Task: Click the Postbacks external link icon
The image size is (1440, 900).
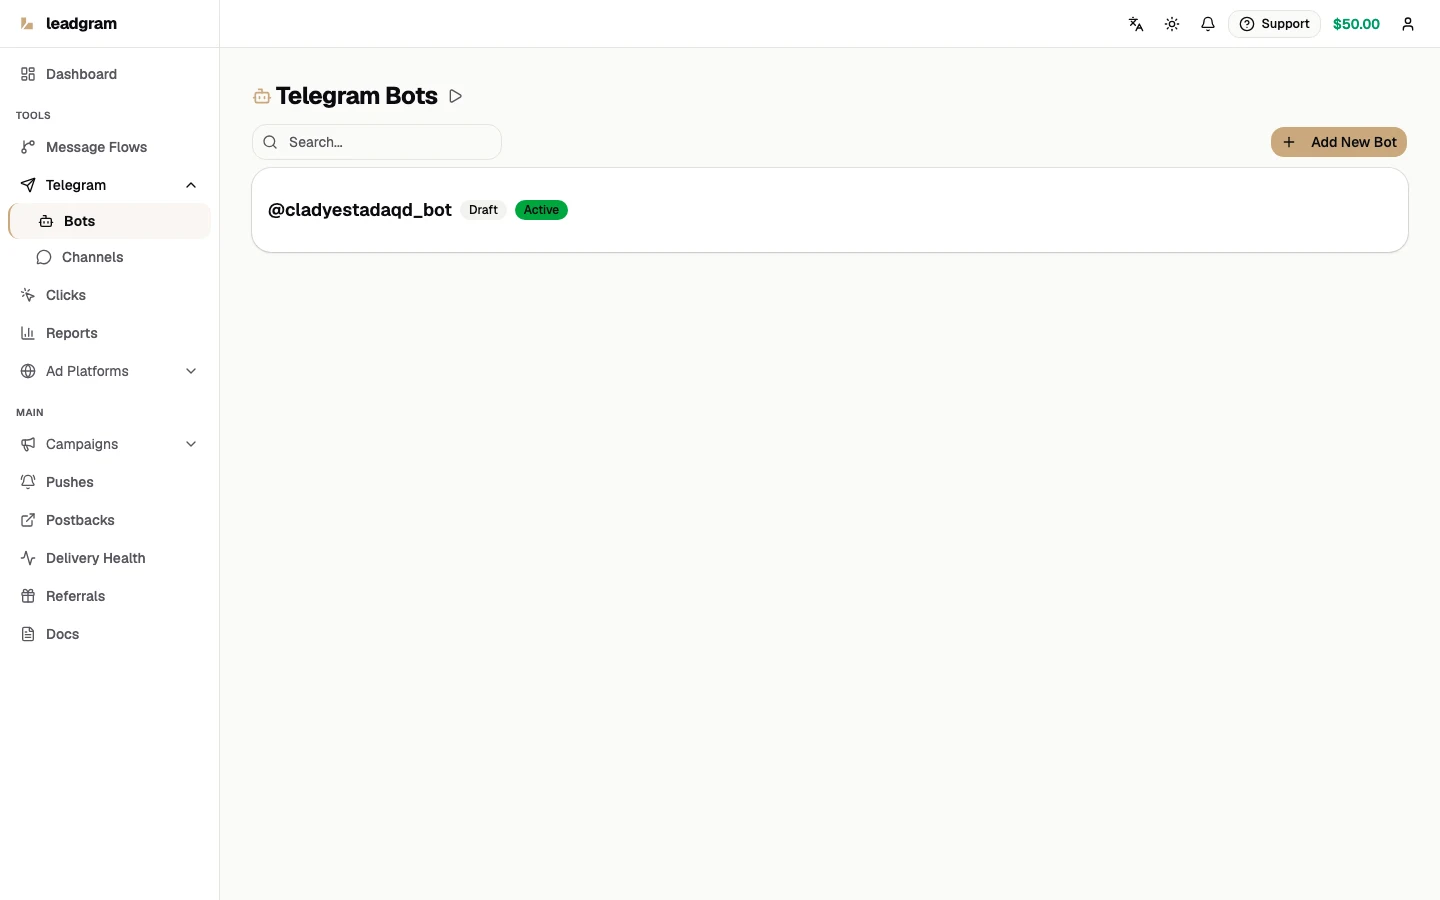Action: [x=28, y=520]
